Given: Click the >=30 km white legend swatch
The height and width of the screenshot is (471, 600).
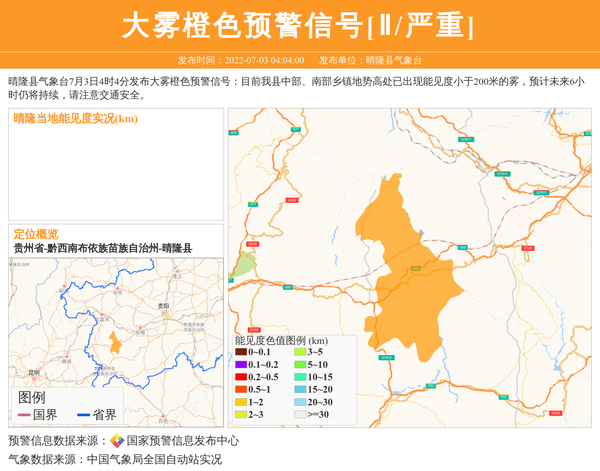Looking at the screenshot, I should click(300, 414).
